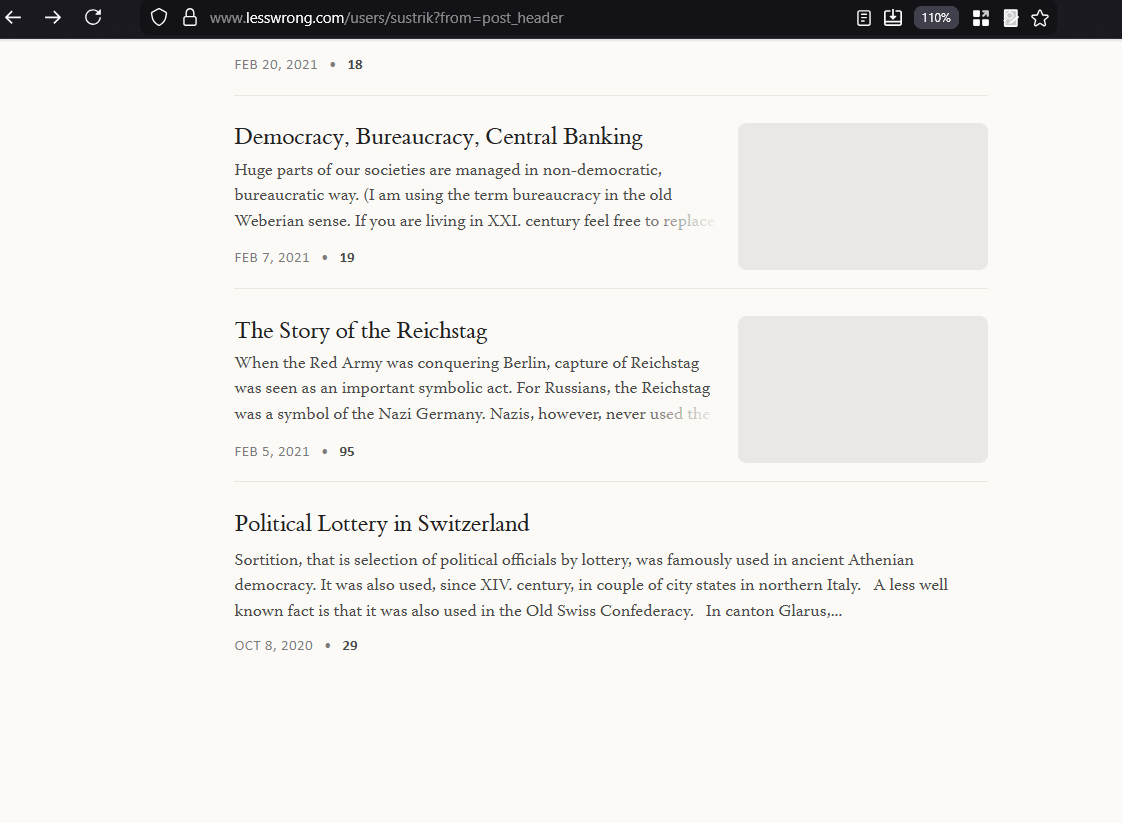
Task: Click the score 95 on Reichstag post
Action: click(347, 452)
